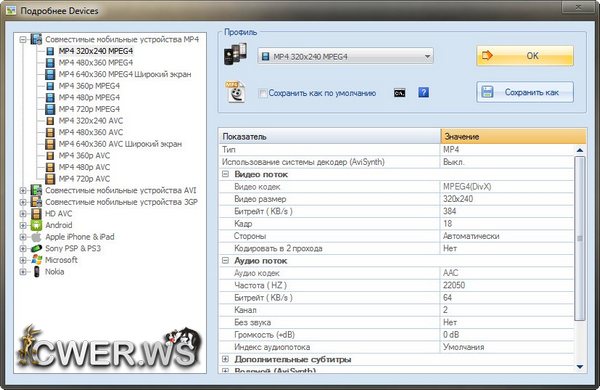Expand the HD AVC tree node
This screenshot has width=600, height=390.
(x=23, y=214)
